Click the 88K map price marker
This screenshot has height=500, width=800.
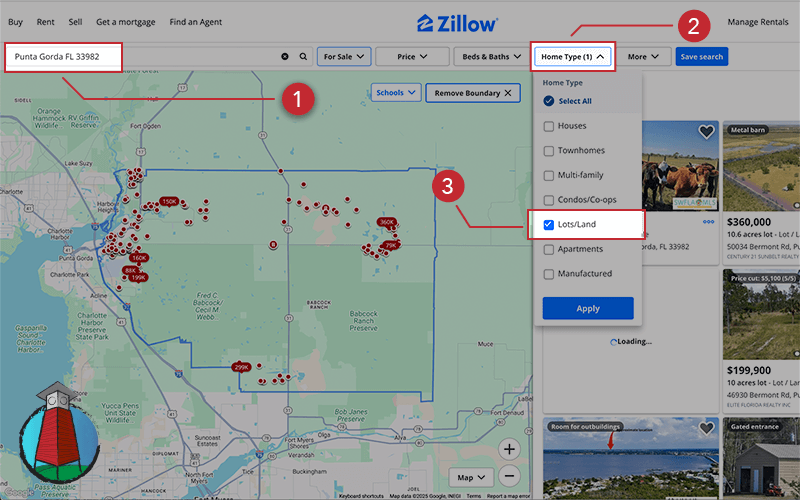tap(130, 270)
